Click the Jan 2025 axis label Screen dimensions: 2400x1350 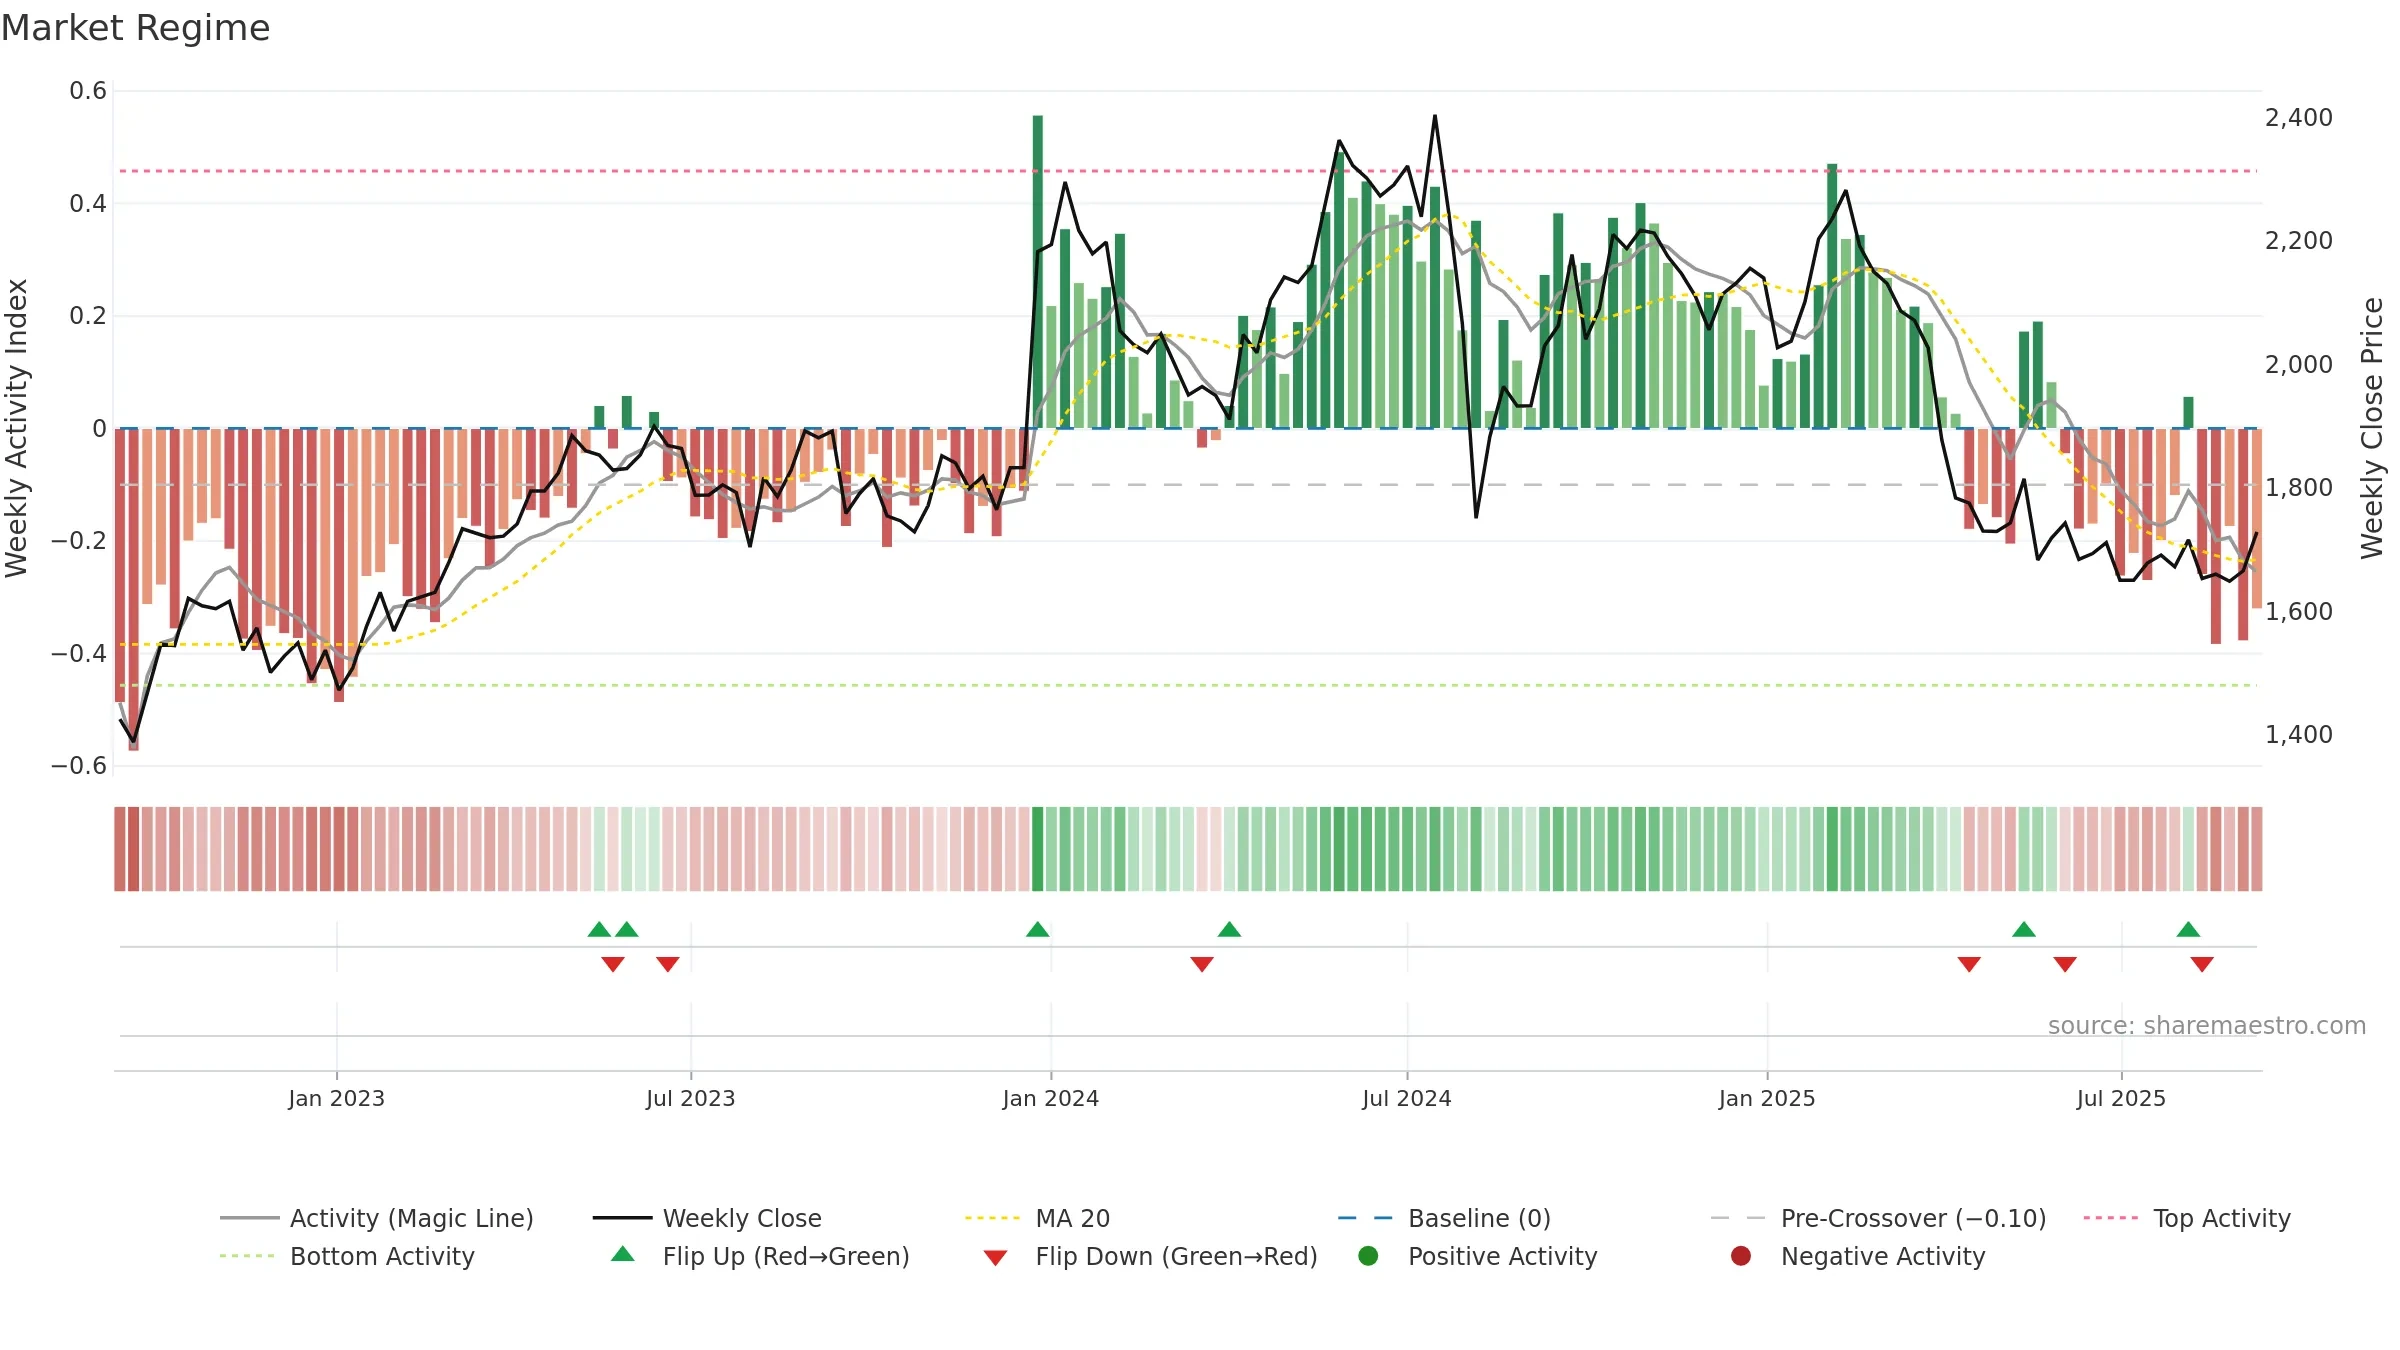1766,1098
